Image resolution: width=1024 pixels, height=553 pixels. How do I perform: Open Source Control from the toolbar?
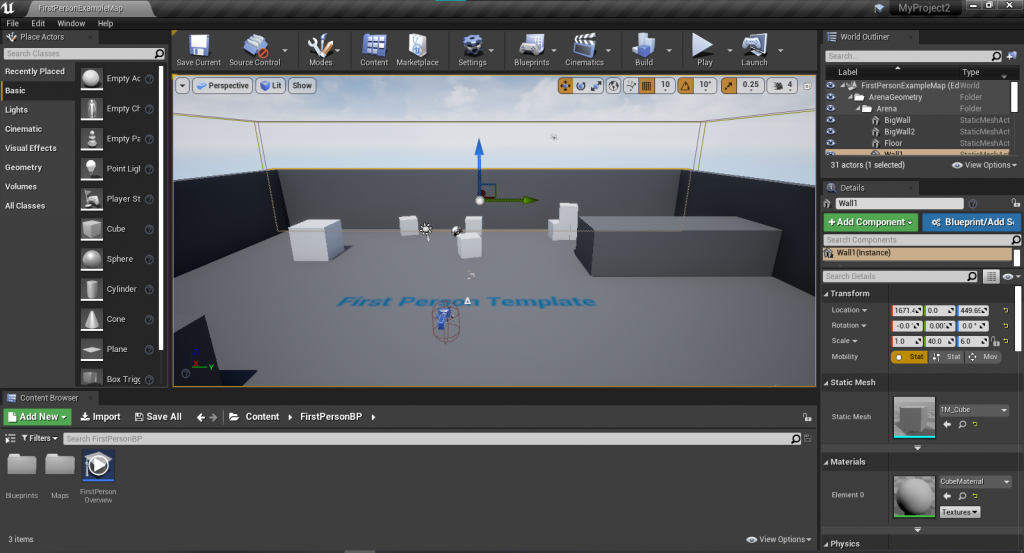pos(255,50)
